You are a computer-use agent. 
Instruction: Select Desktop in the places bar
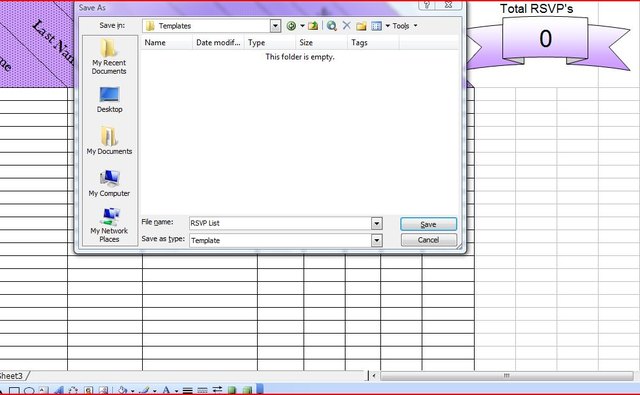(109, 100)
